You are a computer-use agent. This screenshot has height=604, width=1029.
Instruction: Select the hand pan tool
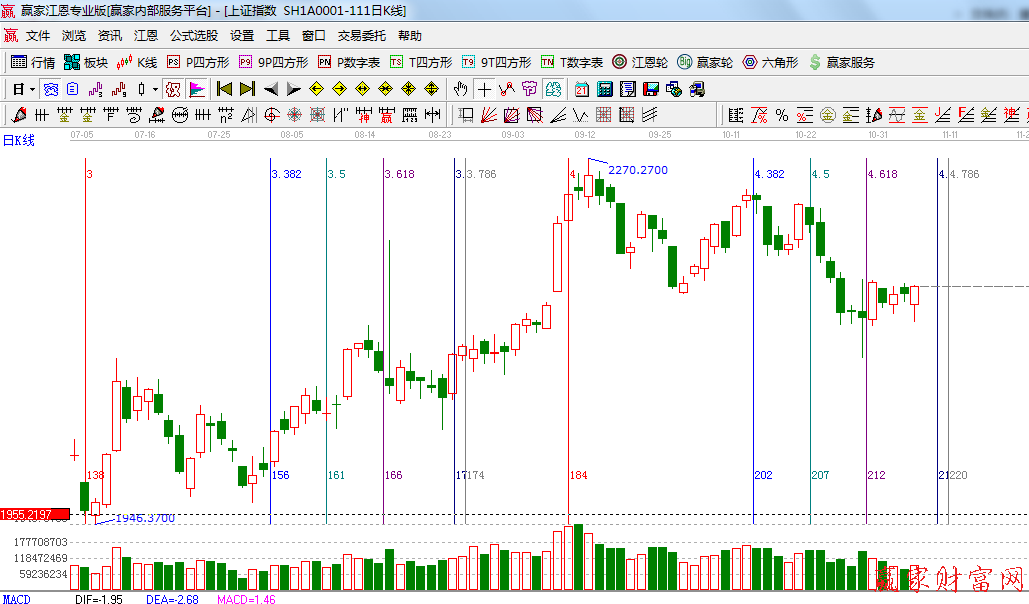click(x=462, y=89)
